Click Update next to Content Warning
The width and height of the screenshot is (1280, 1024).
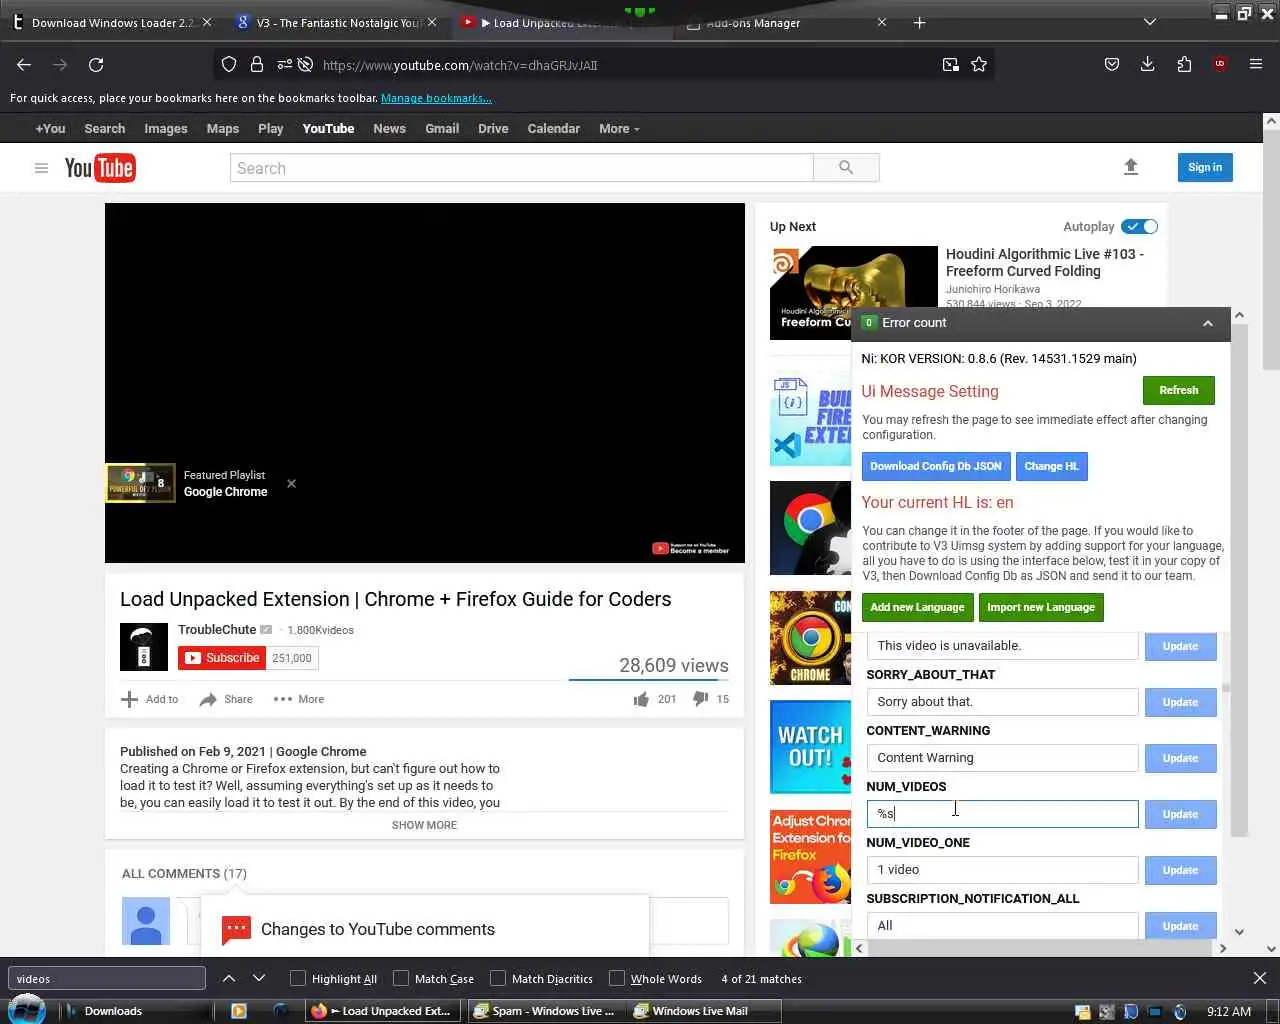point(1180,758)
